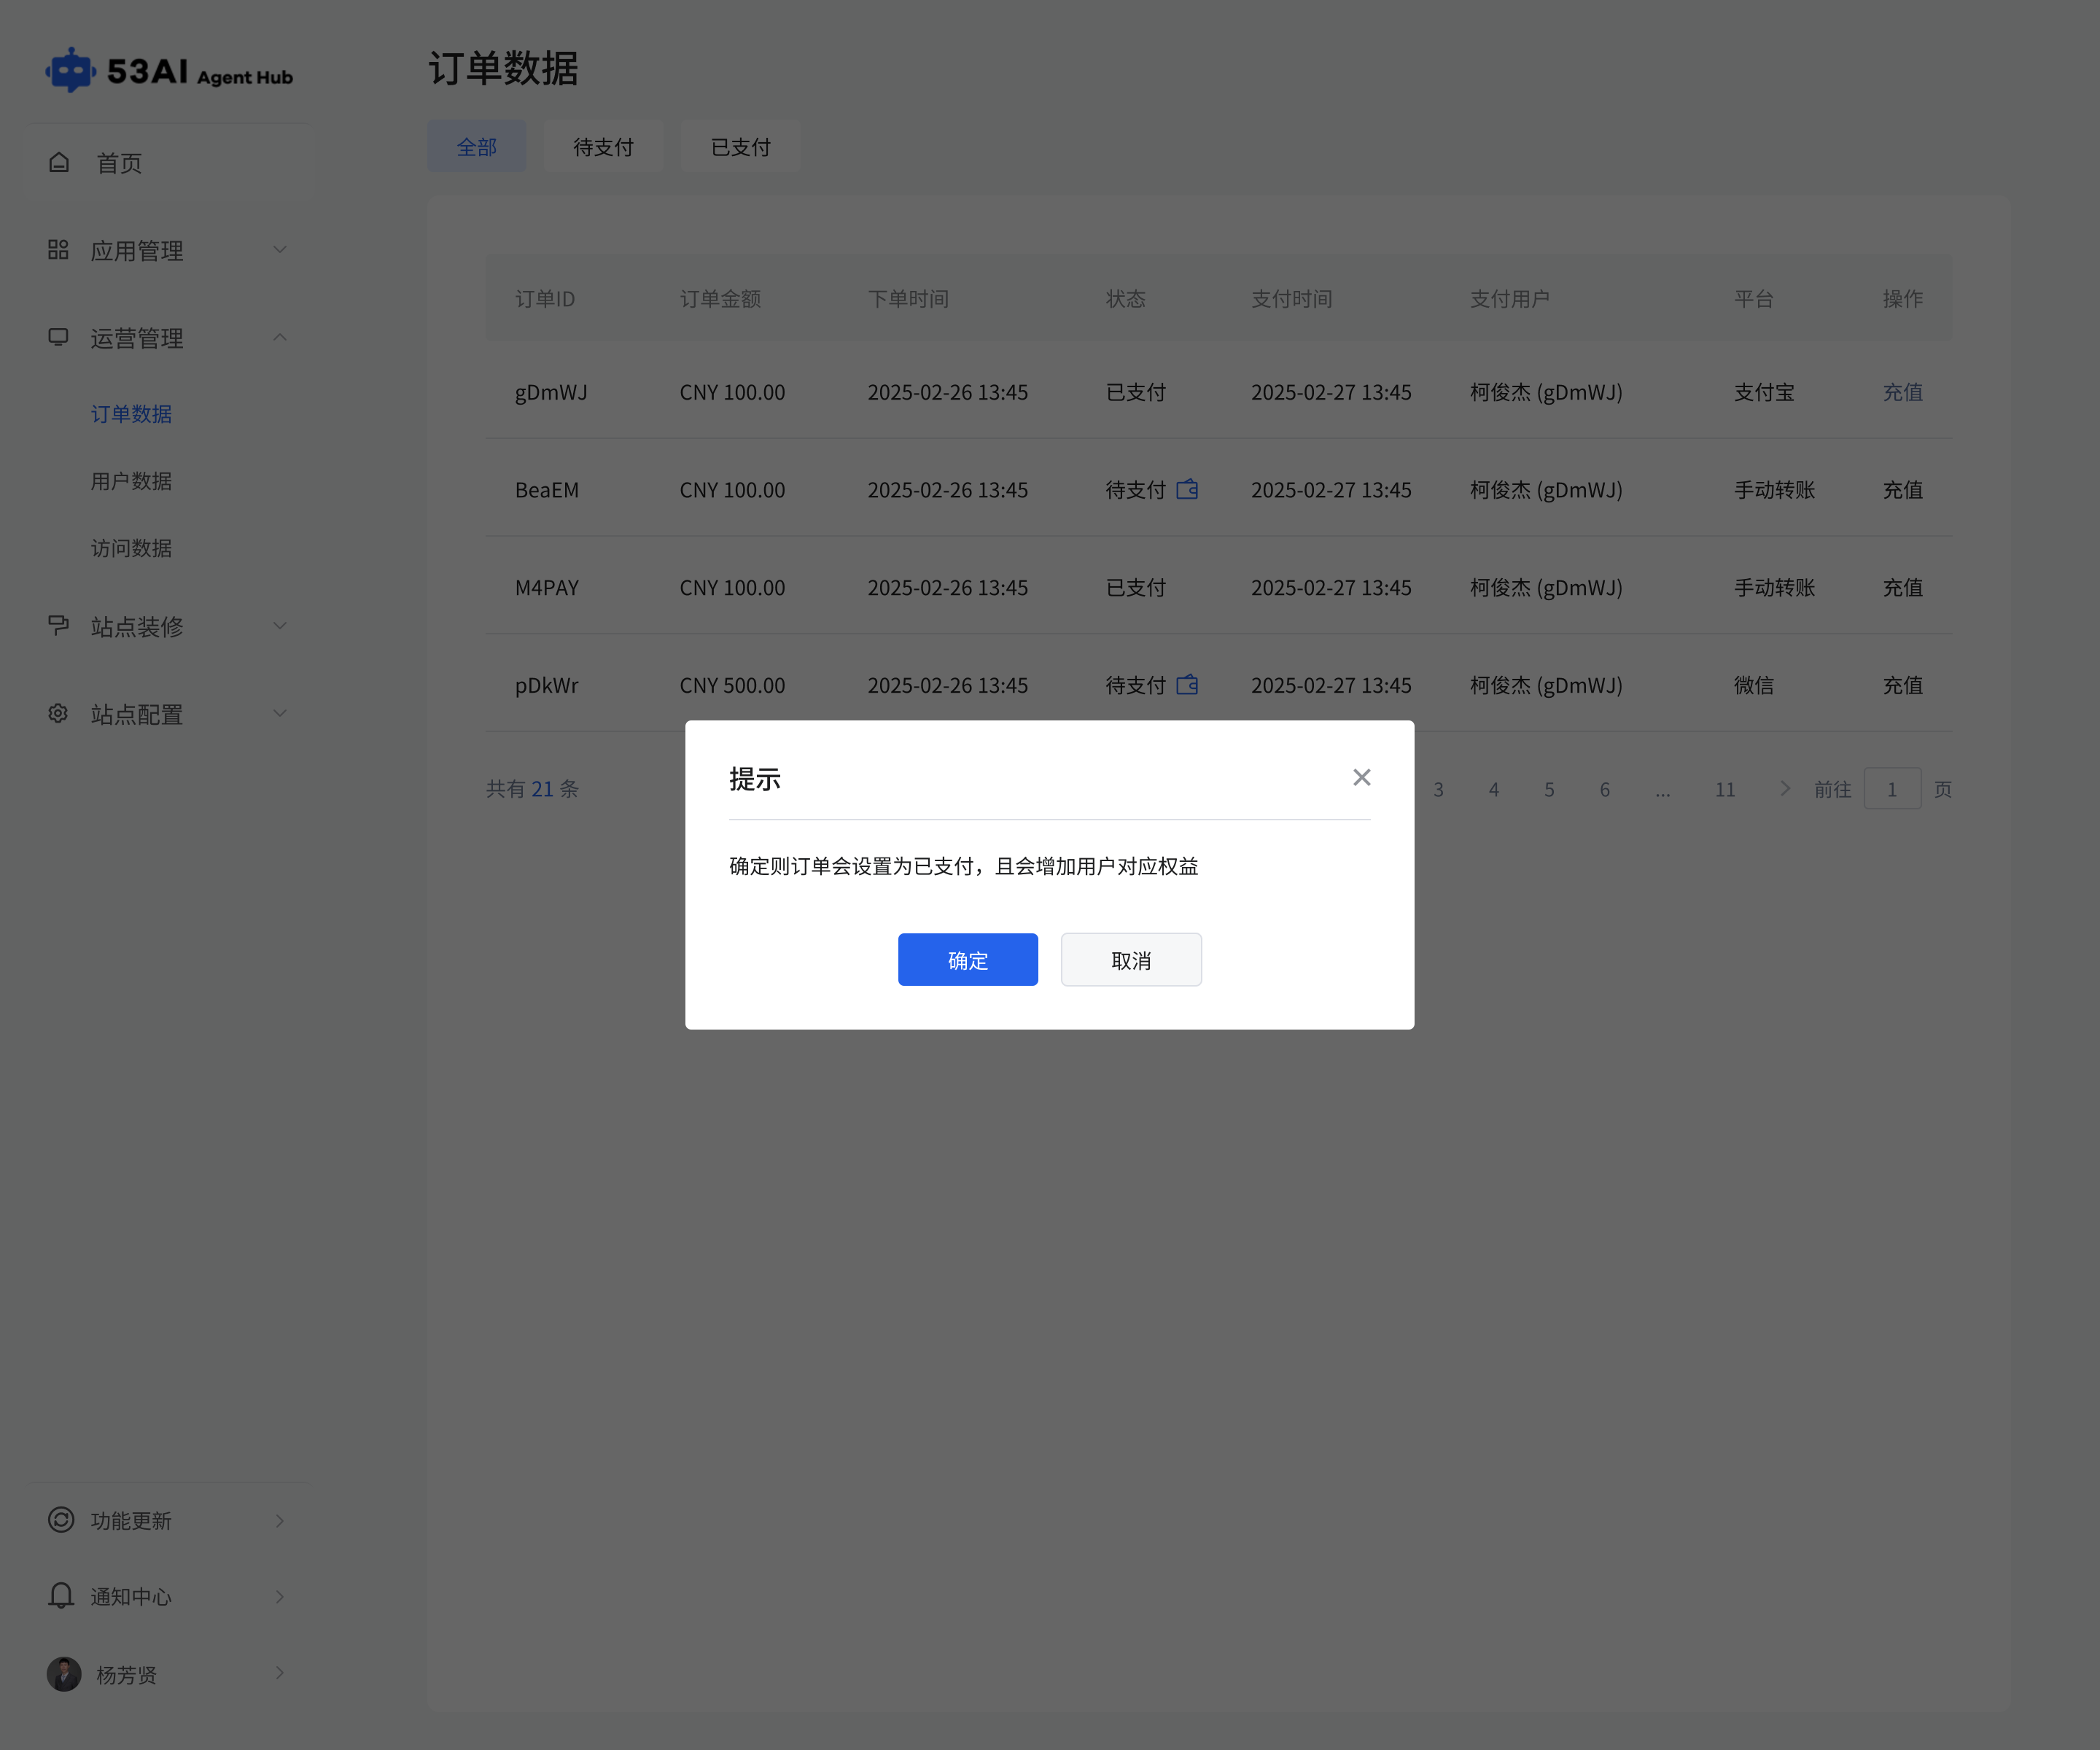Click the paint roller icon for 站点装修
Viewport: 2100px width, 1750px height.
point(58,626)
